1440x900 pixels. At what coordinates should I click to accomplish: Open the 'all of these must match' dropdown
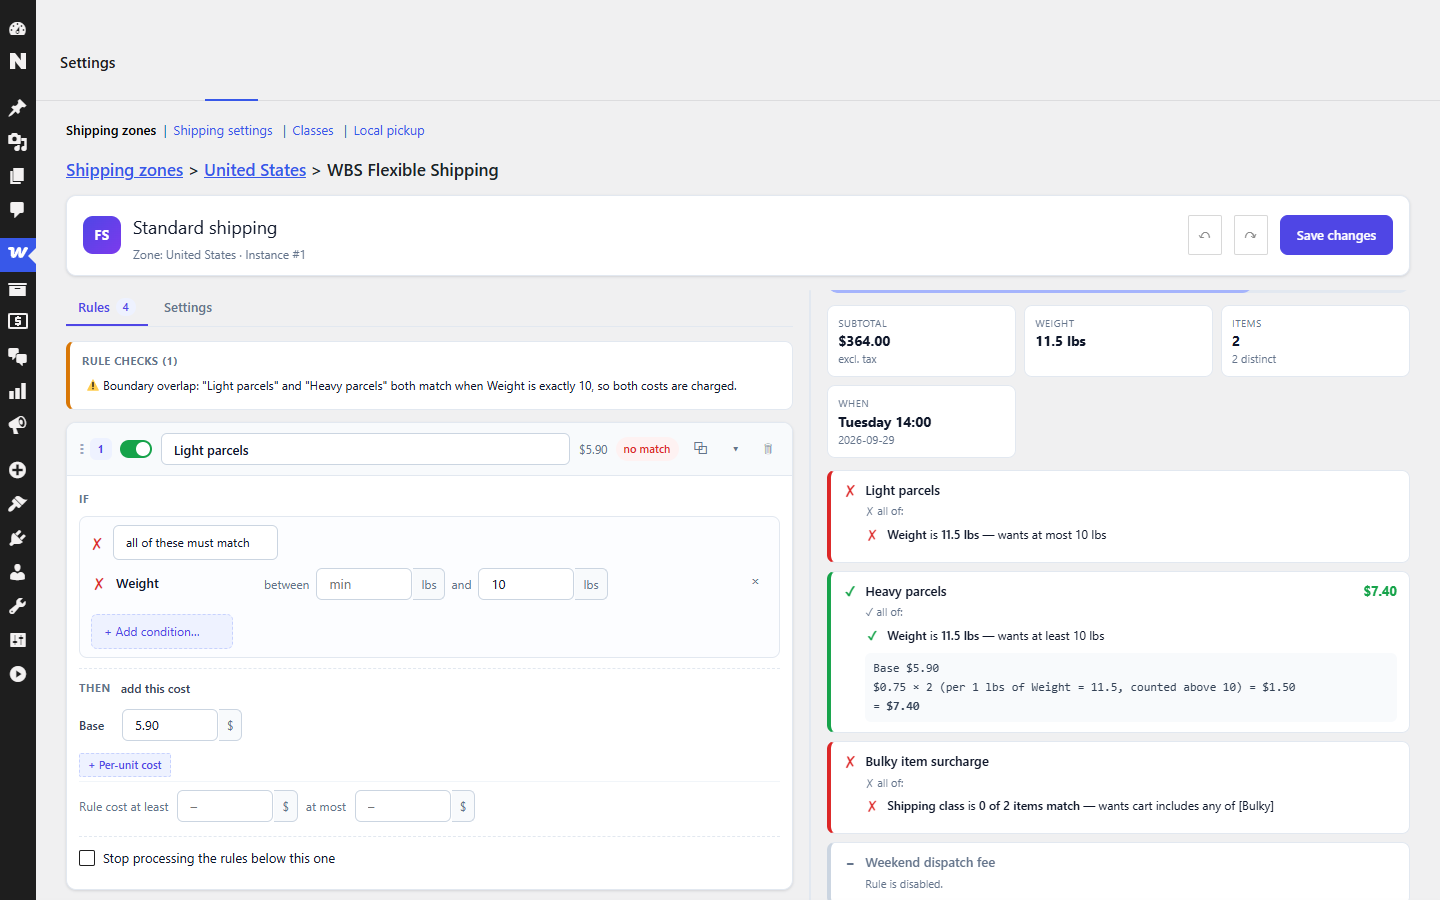tap(195, 543)
